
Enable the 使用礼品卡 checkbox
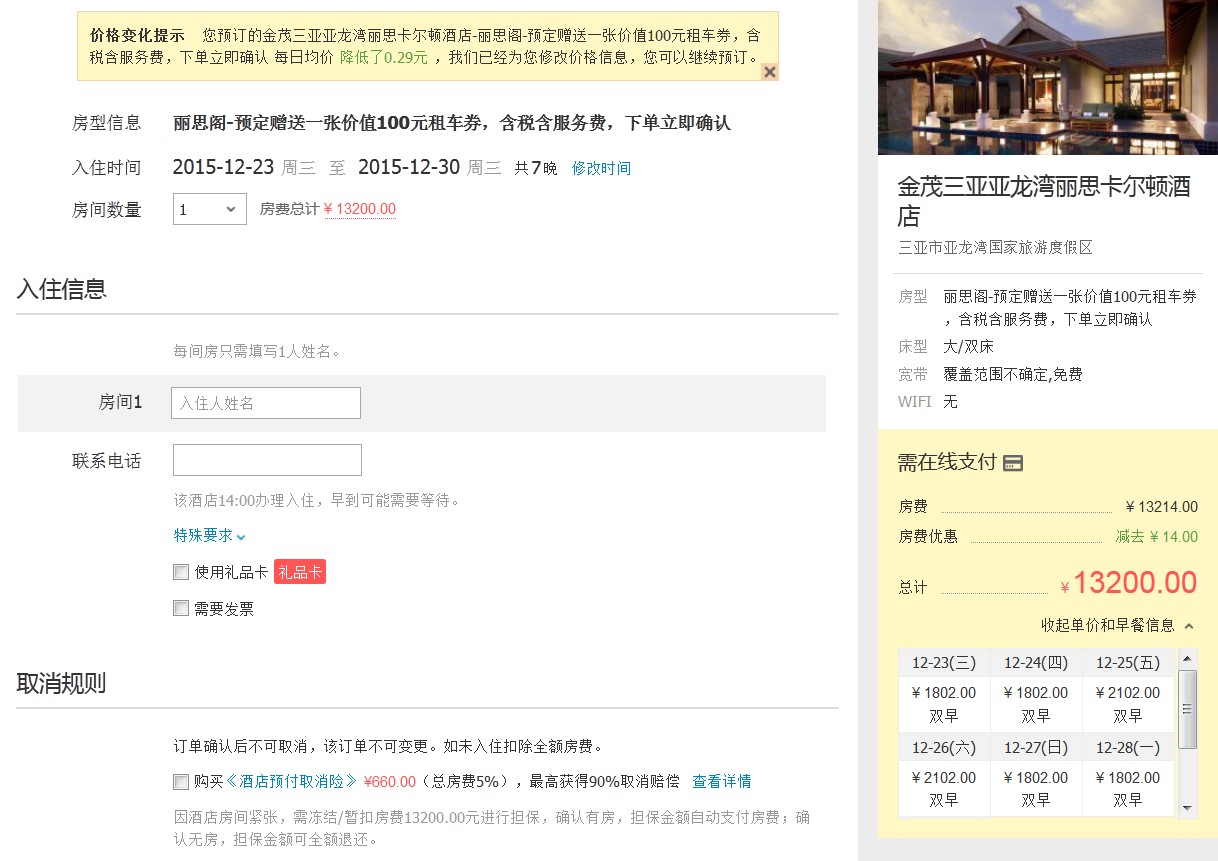[181, 572]
